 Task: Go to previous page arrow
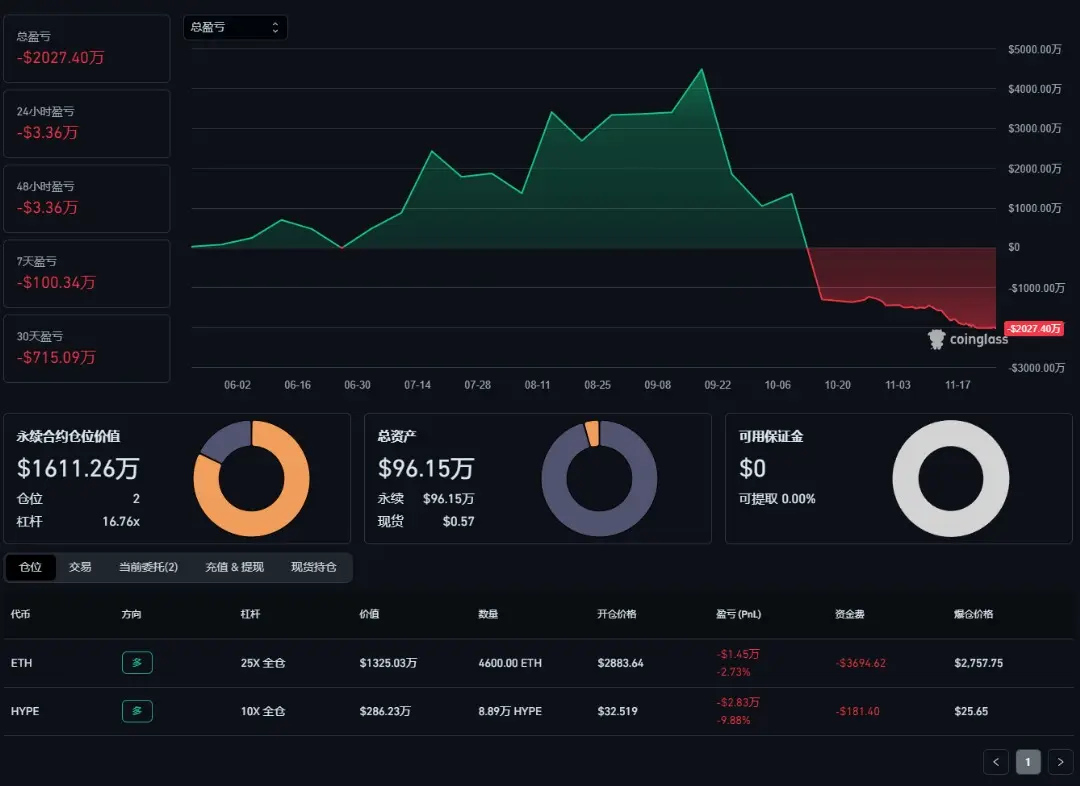(996, 762)
